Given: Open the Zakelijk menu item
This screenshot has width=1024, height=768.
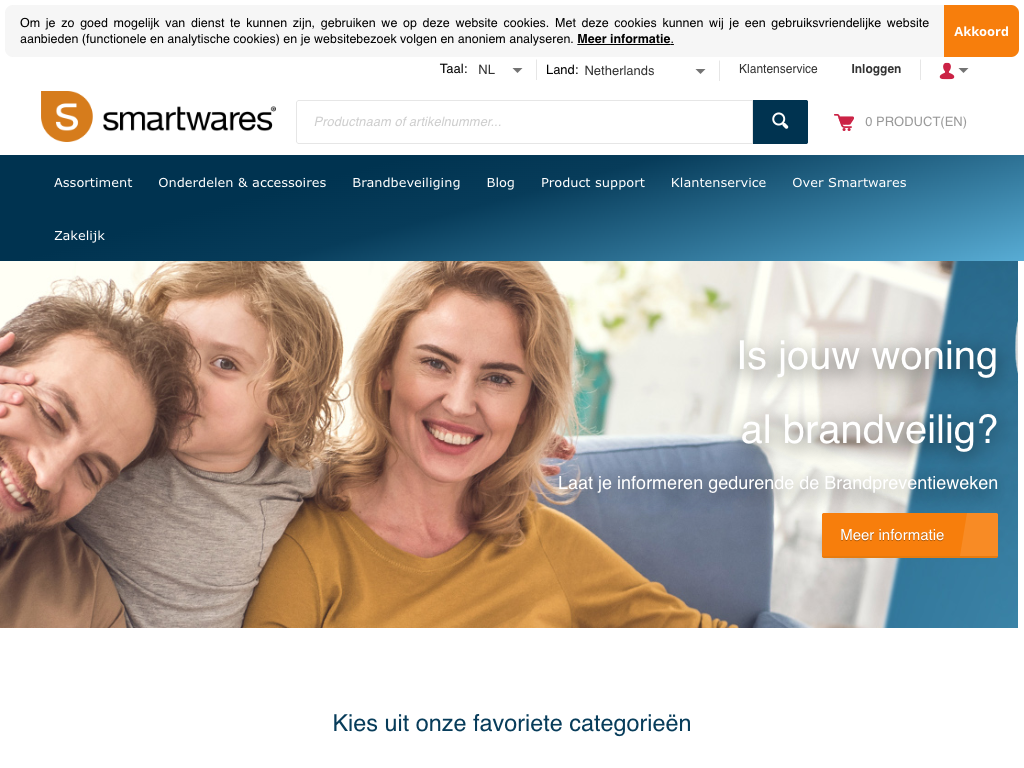Looking at the screenshot, I should [79, 236].
